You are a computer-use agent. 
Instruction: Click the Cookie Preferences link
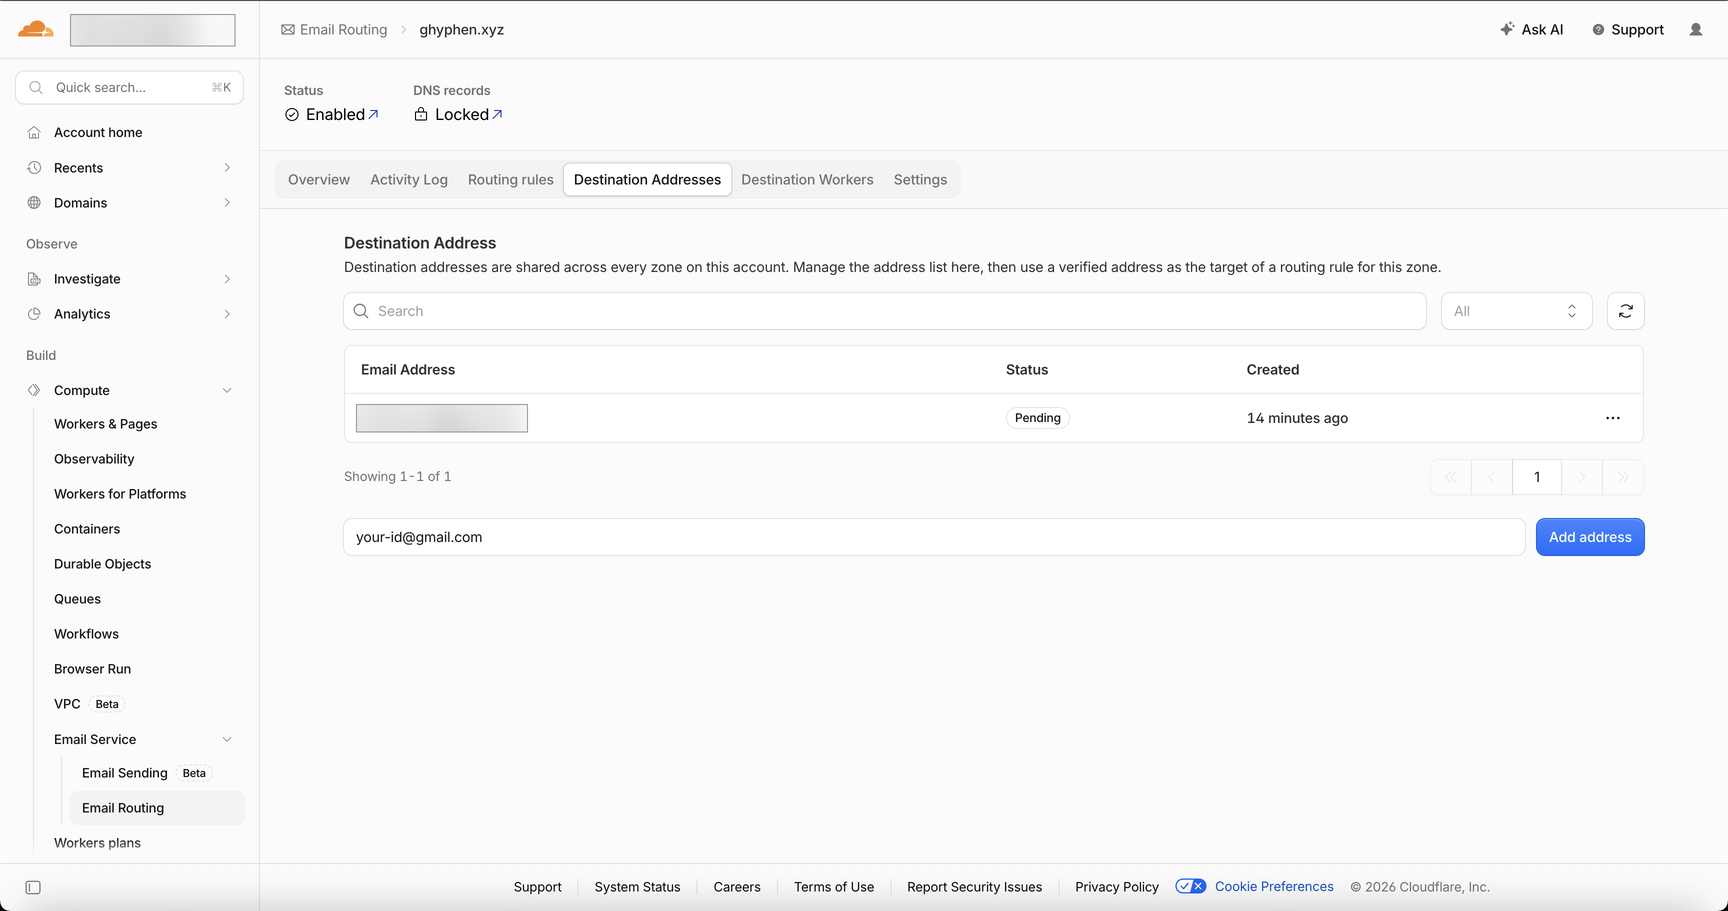(x=1274, y=887)
